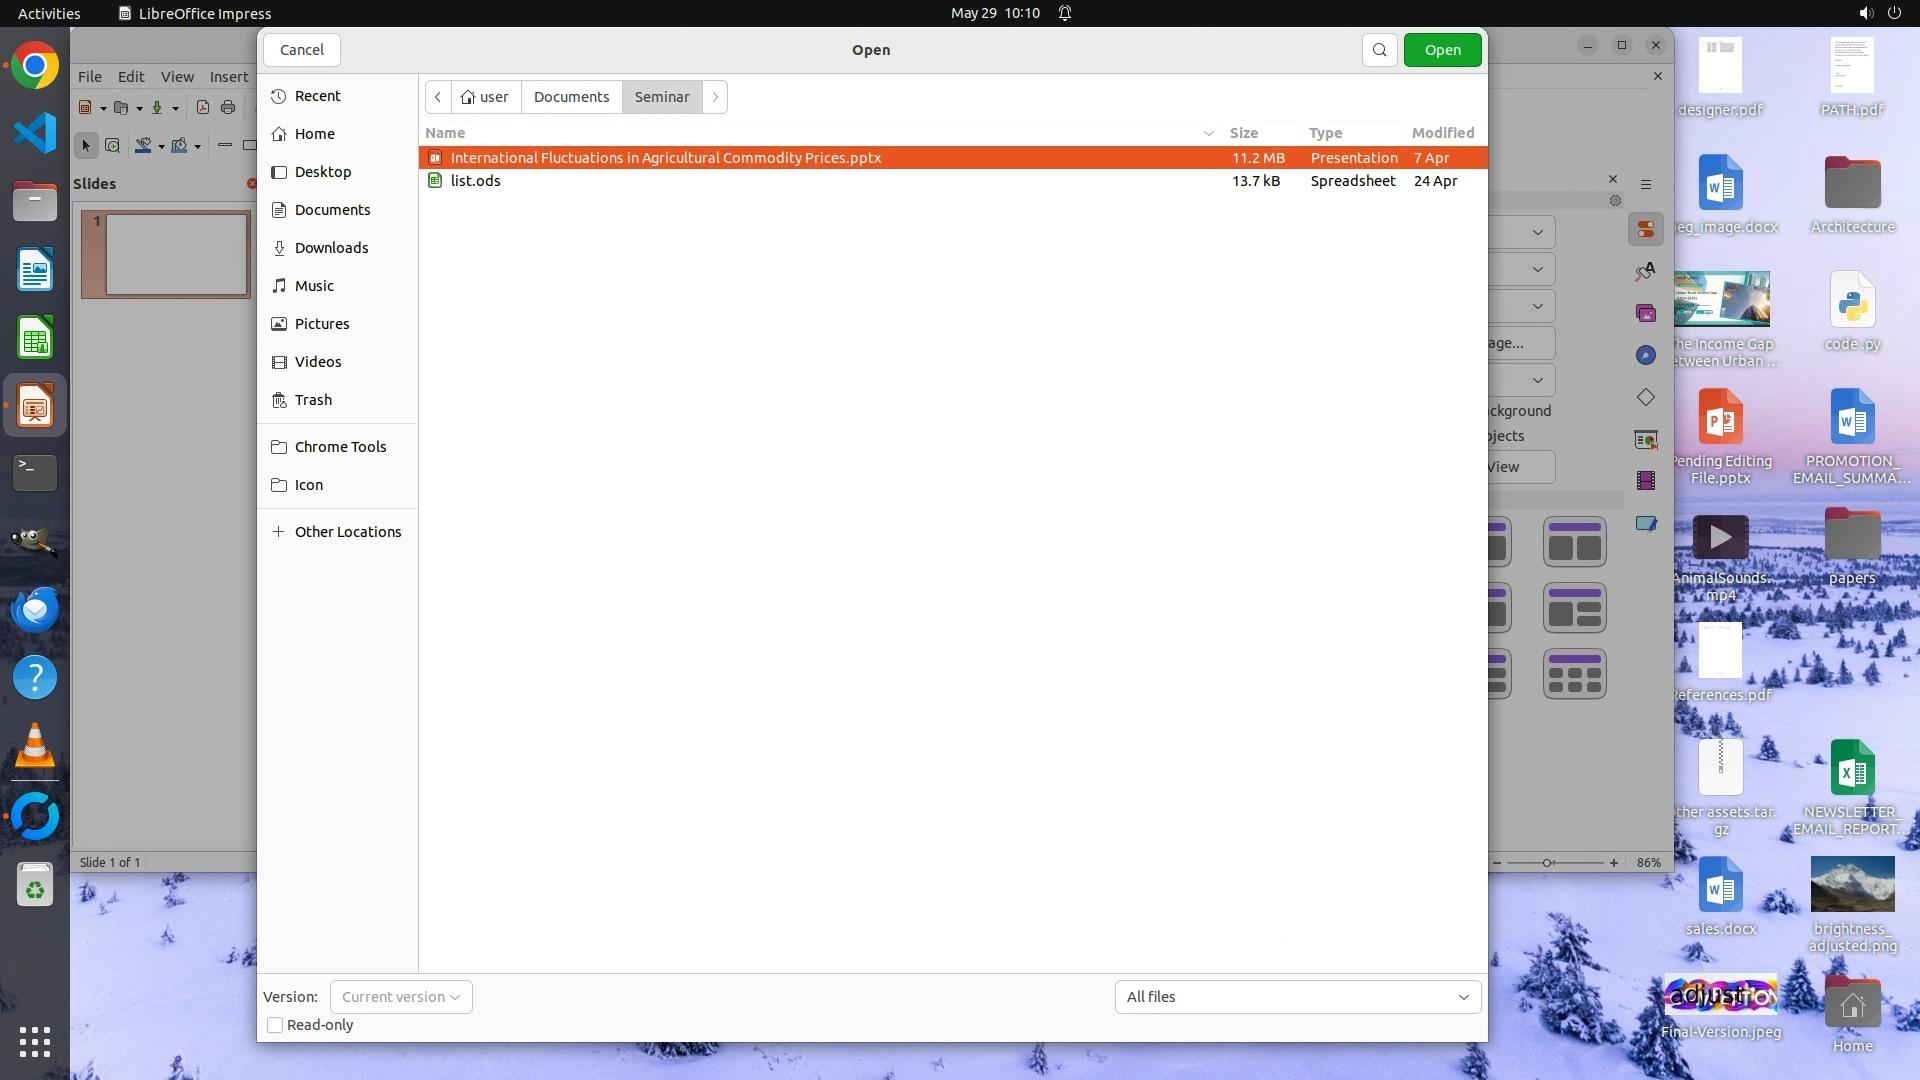Open the Animation filmstrip sidebar icon
Screen dimensions: 1920x1080
coord(1645,481)
